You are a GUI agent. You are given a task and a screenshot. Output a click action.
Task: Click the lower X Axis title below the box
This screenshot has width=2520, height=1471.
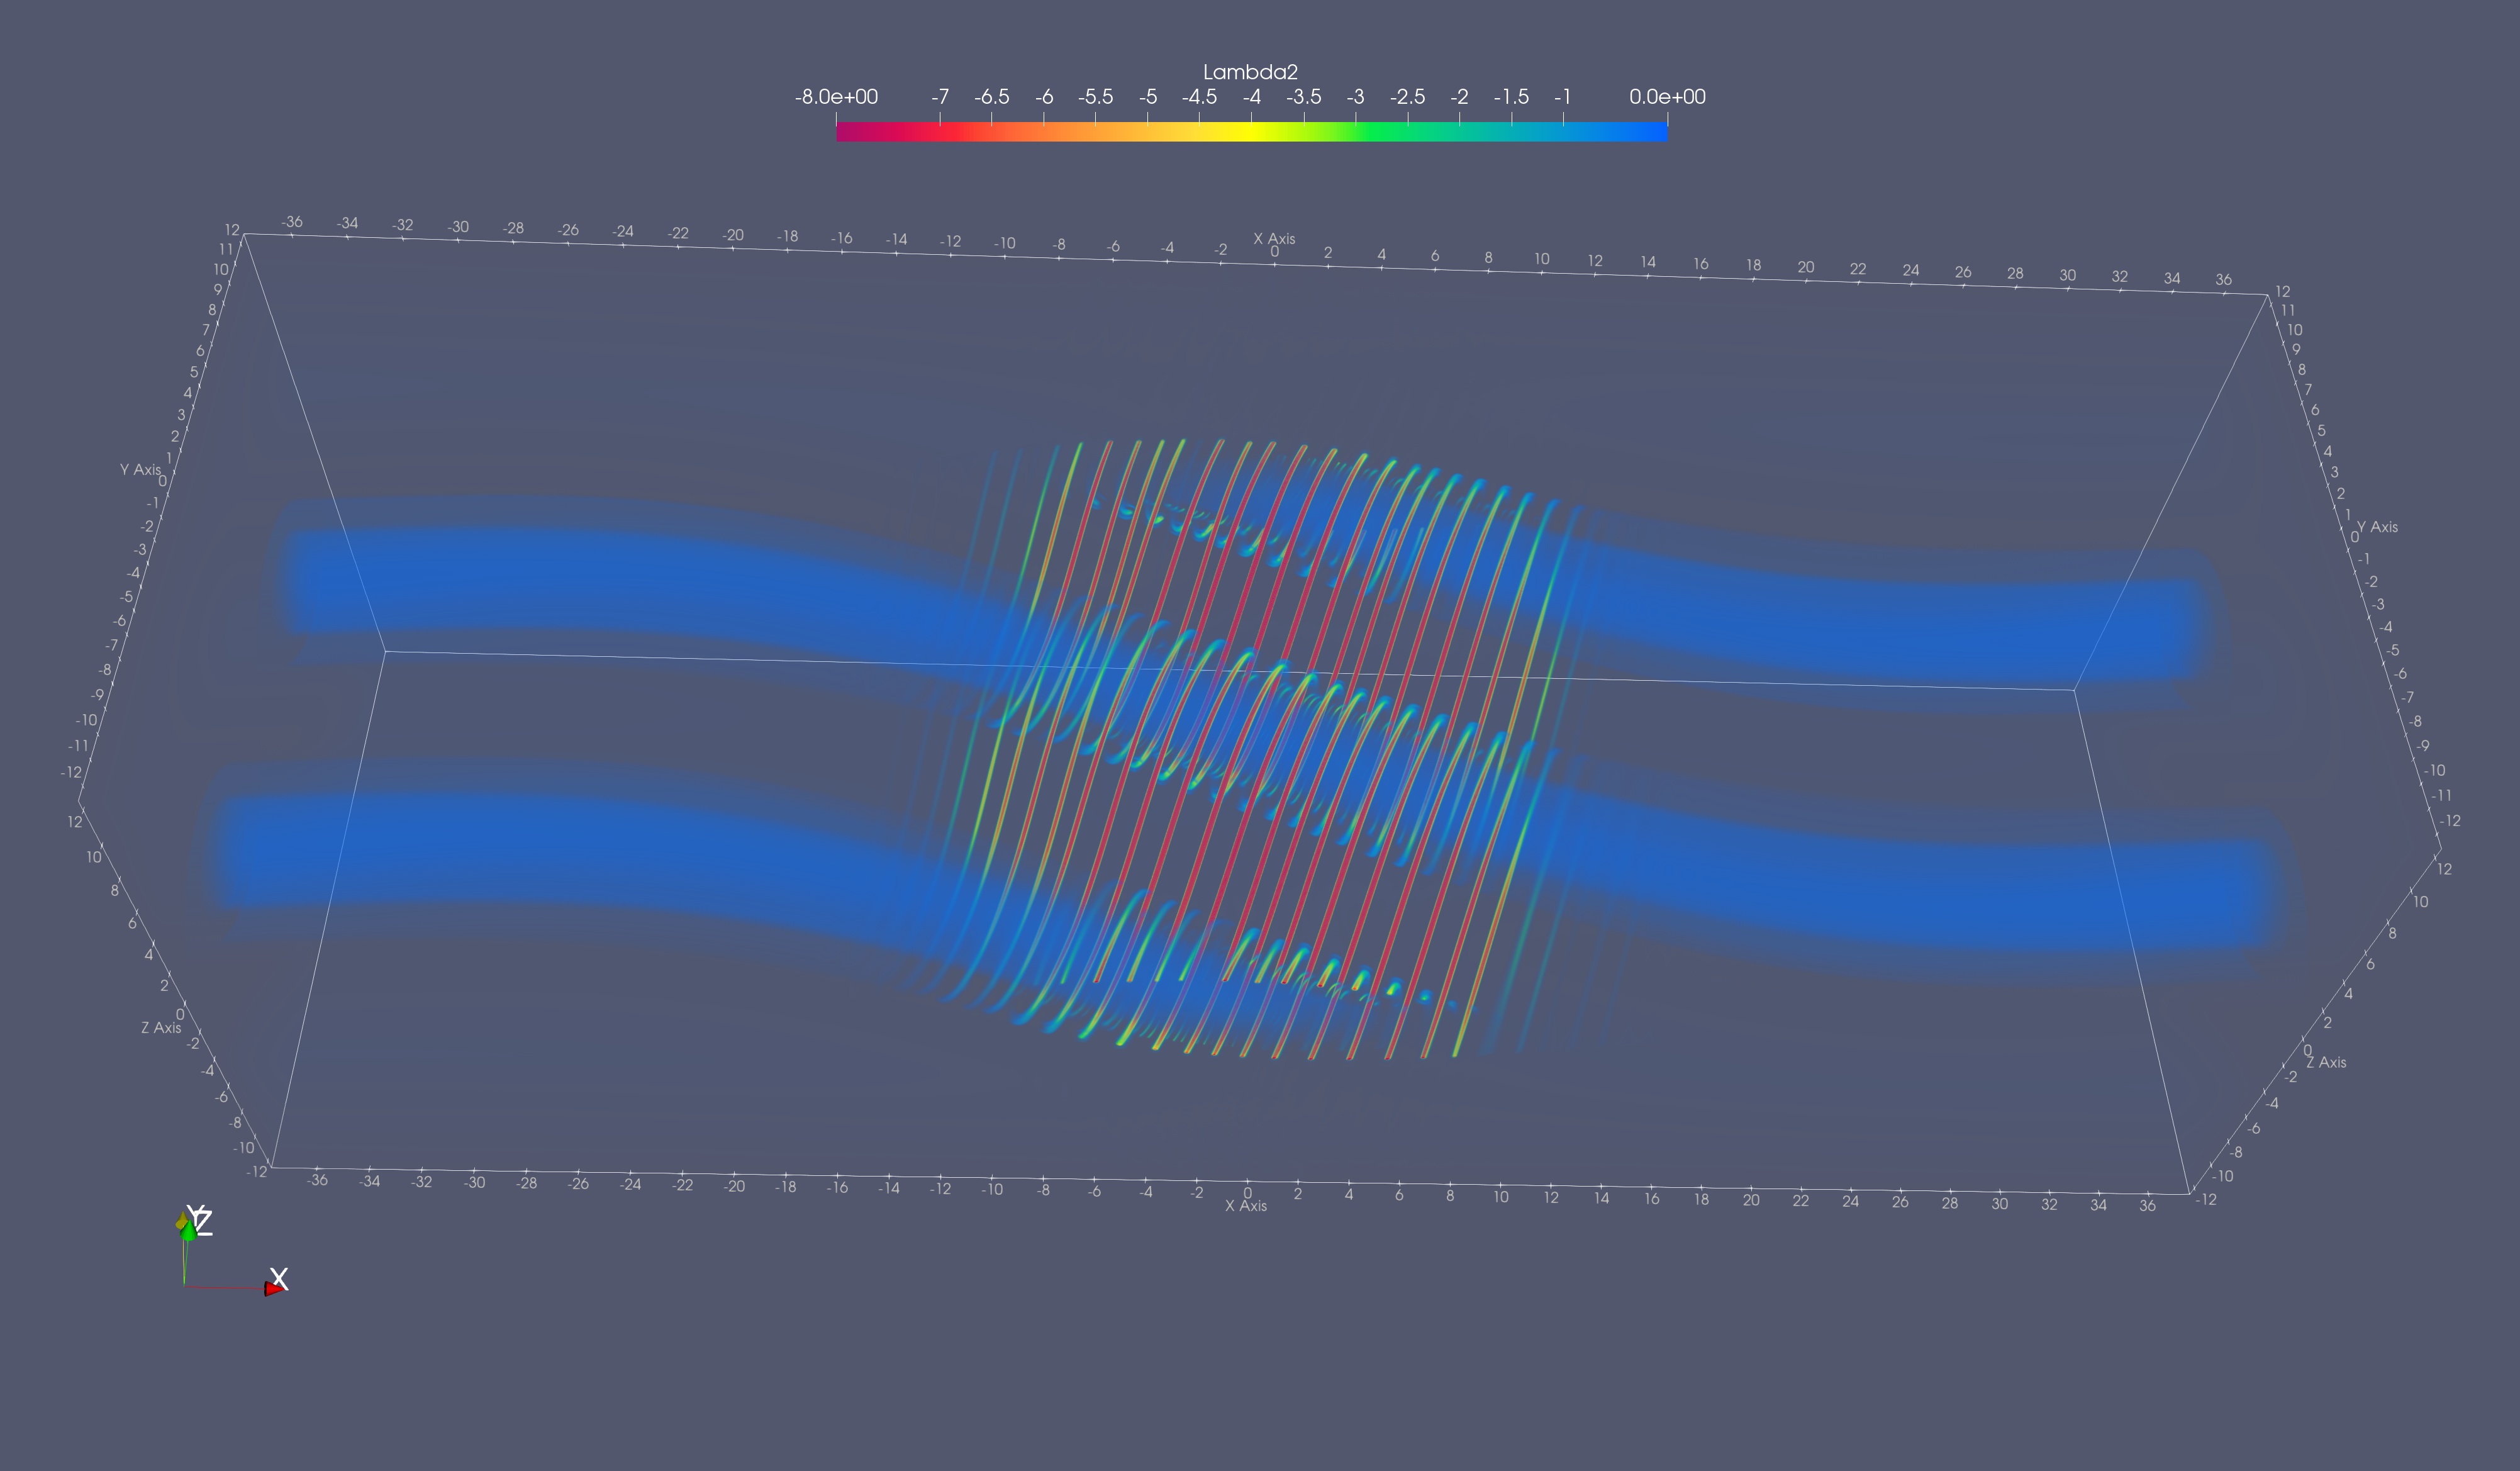(x=1246, y=1206)
